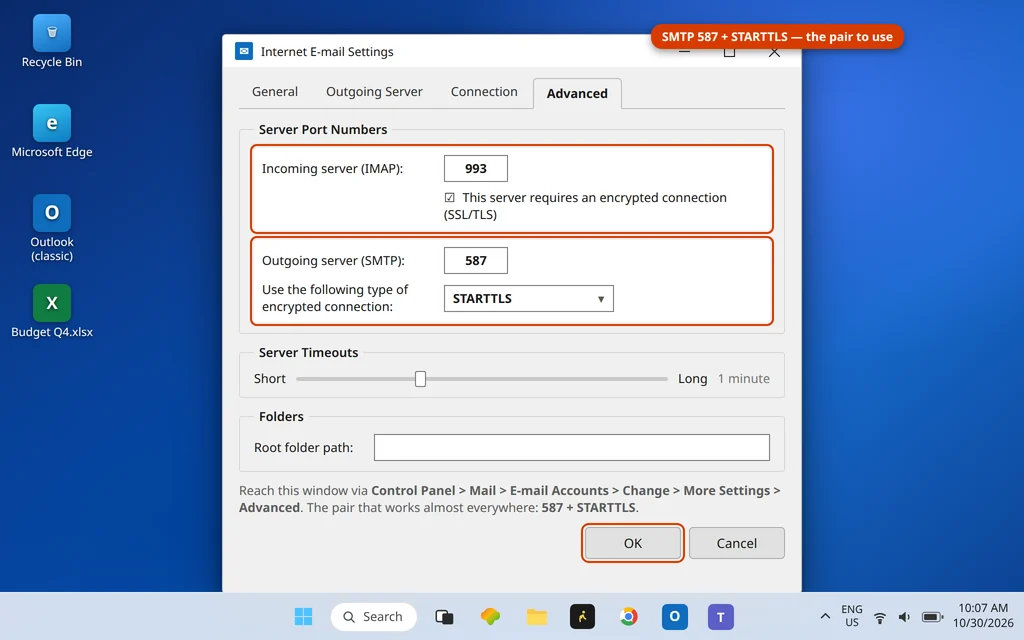Open the Recycle Bin desktop icon

[52, 42]
